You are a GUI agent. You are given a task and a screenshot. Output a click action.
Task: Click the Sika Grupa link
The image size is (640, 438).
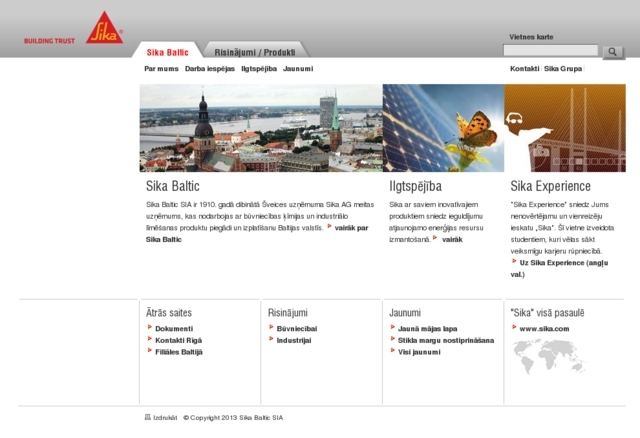[563, 69]
